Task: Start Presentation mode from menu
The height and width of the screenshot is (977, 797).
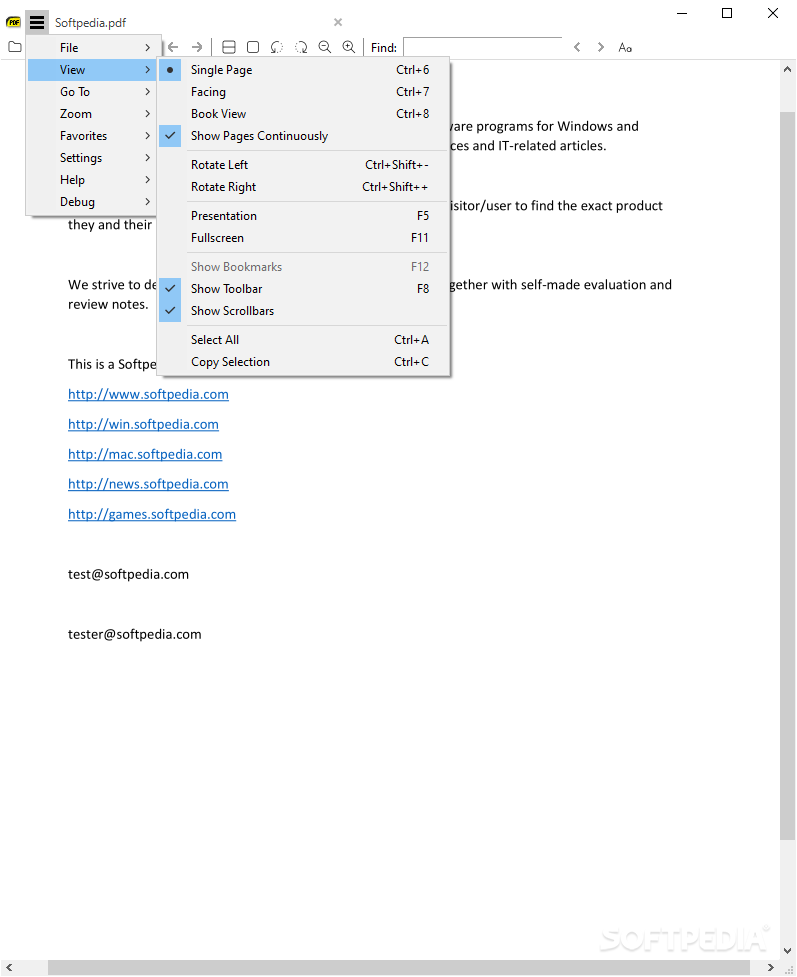Action: tap(303, 216)
